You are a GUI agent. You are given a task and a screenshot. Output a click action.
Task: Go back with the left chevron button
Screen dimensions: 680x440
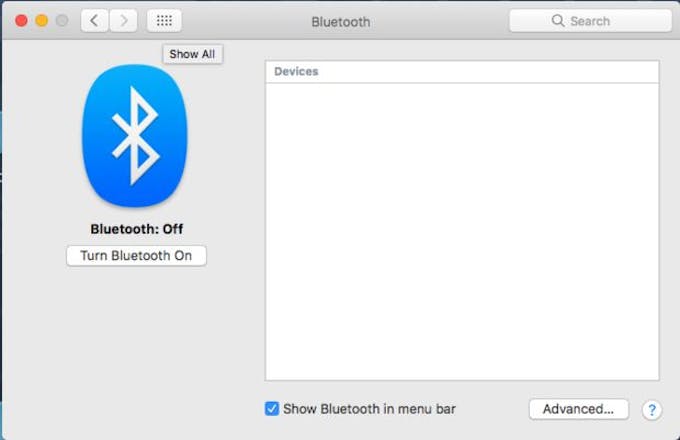[94, 20]
